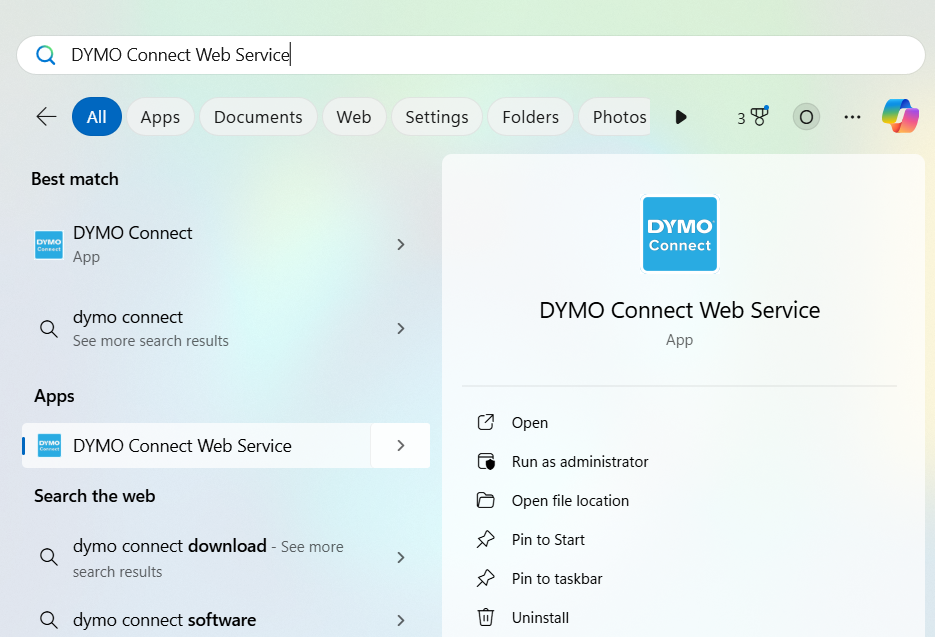This screenshot has height=637, width=935.
Task: Choose Uninstall for DYMO Connect Web Service
Action: click(540, 617)
